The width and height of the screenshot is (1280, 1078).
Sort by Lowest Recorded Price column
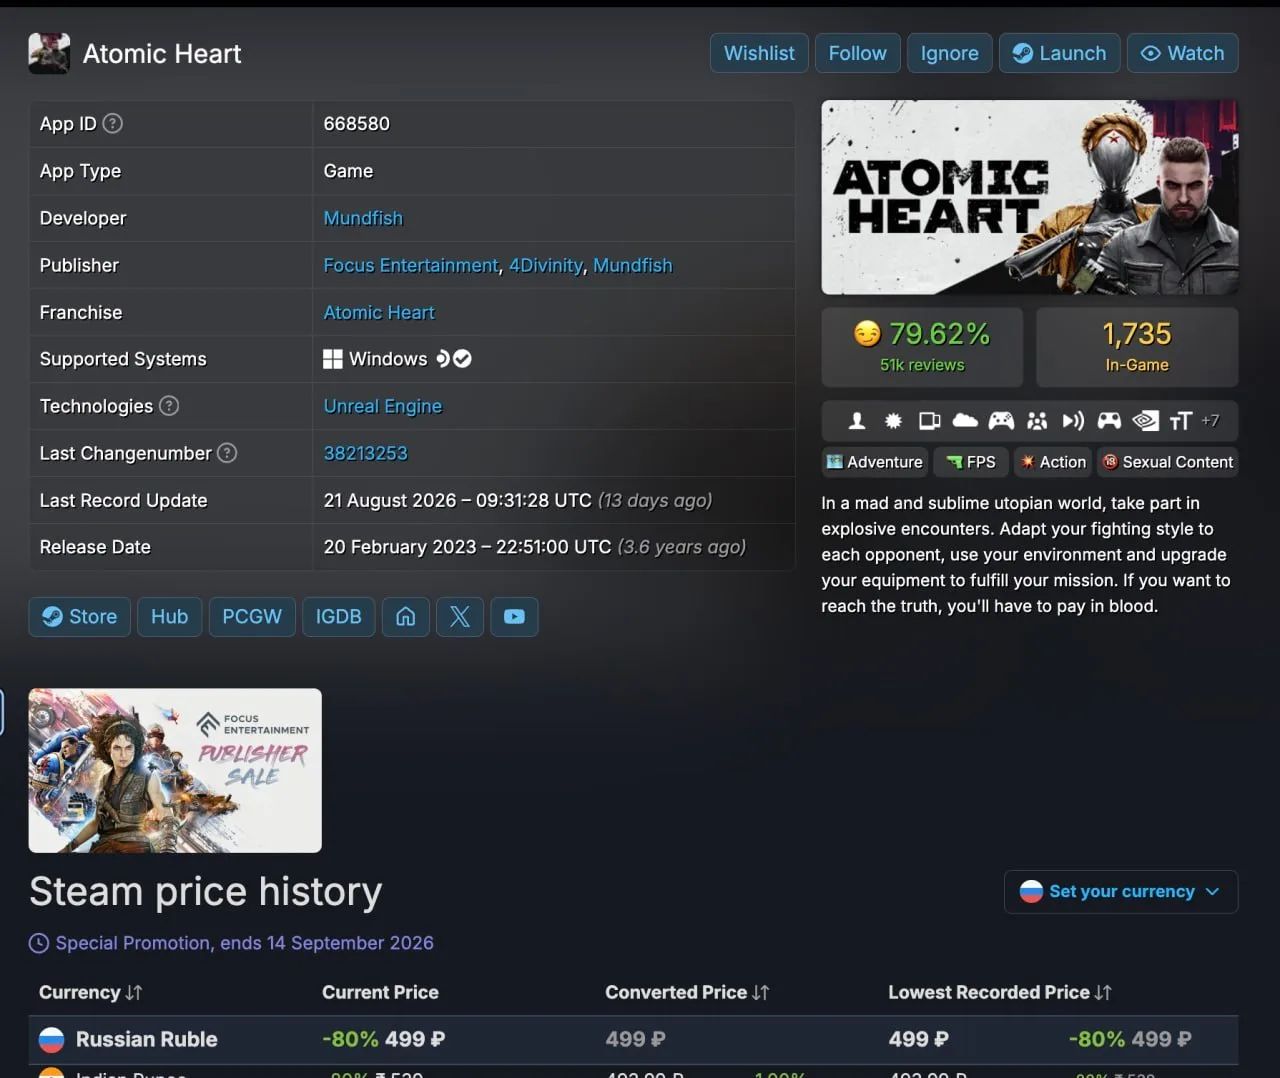pos(1000,992)
